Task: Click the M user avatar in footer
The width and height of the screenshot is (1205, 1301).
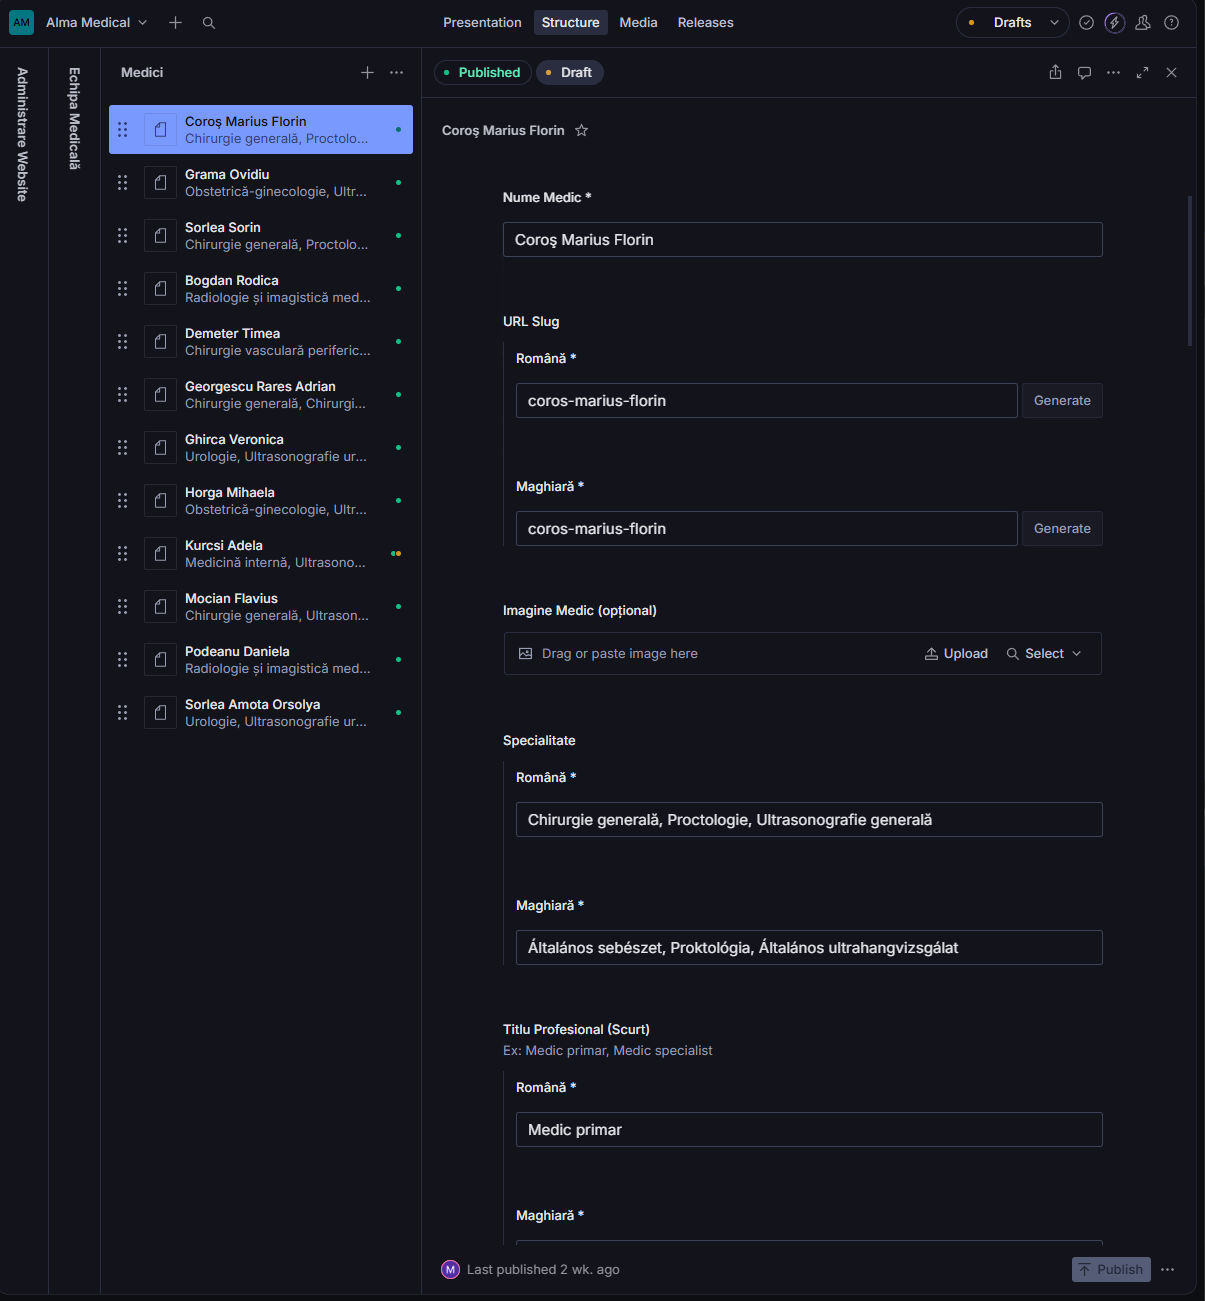Action: pyautogui.click(x=450, y=1270)
